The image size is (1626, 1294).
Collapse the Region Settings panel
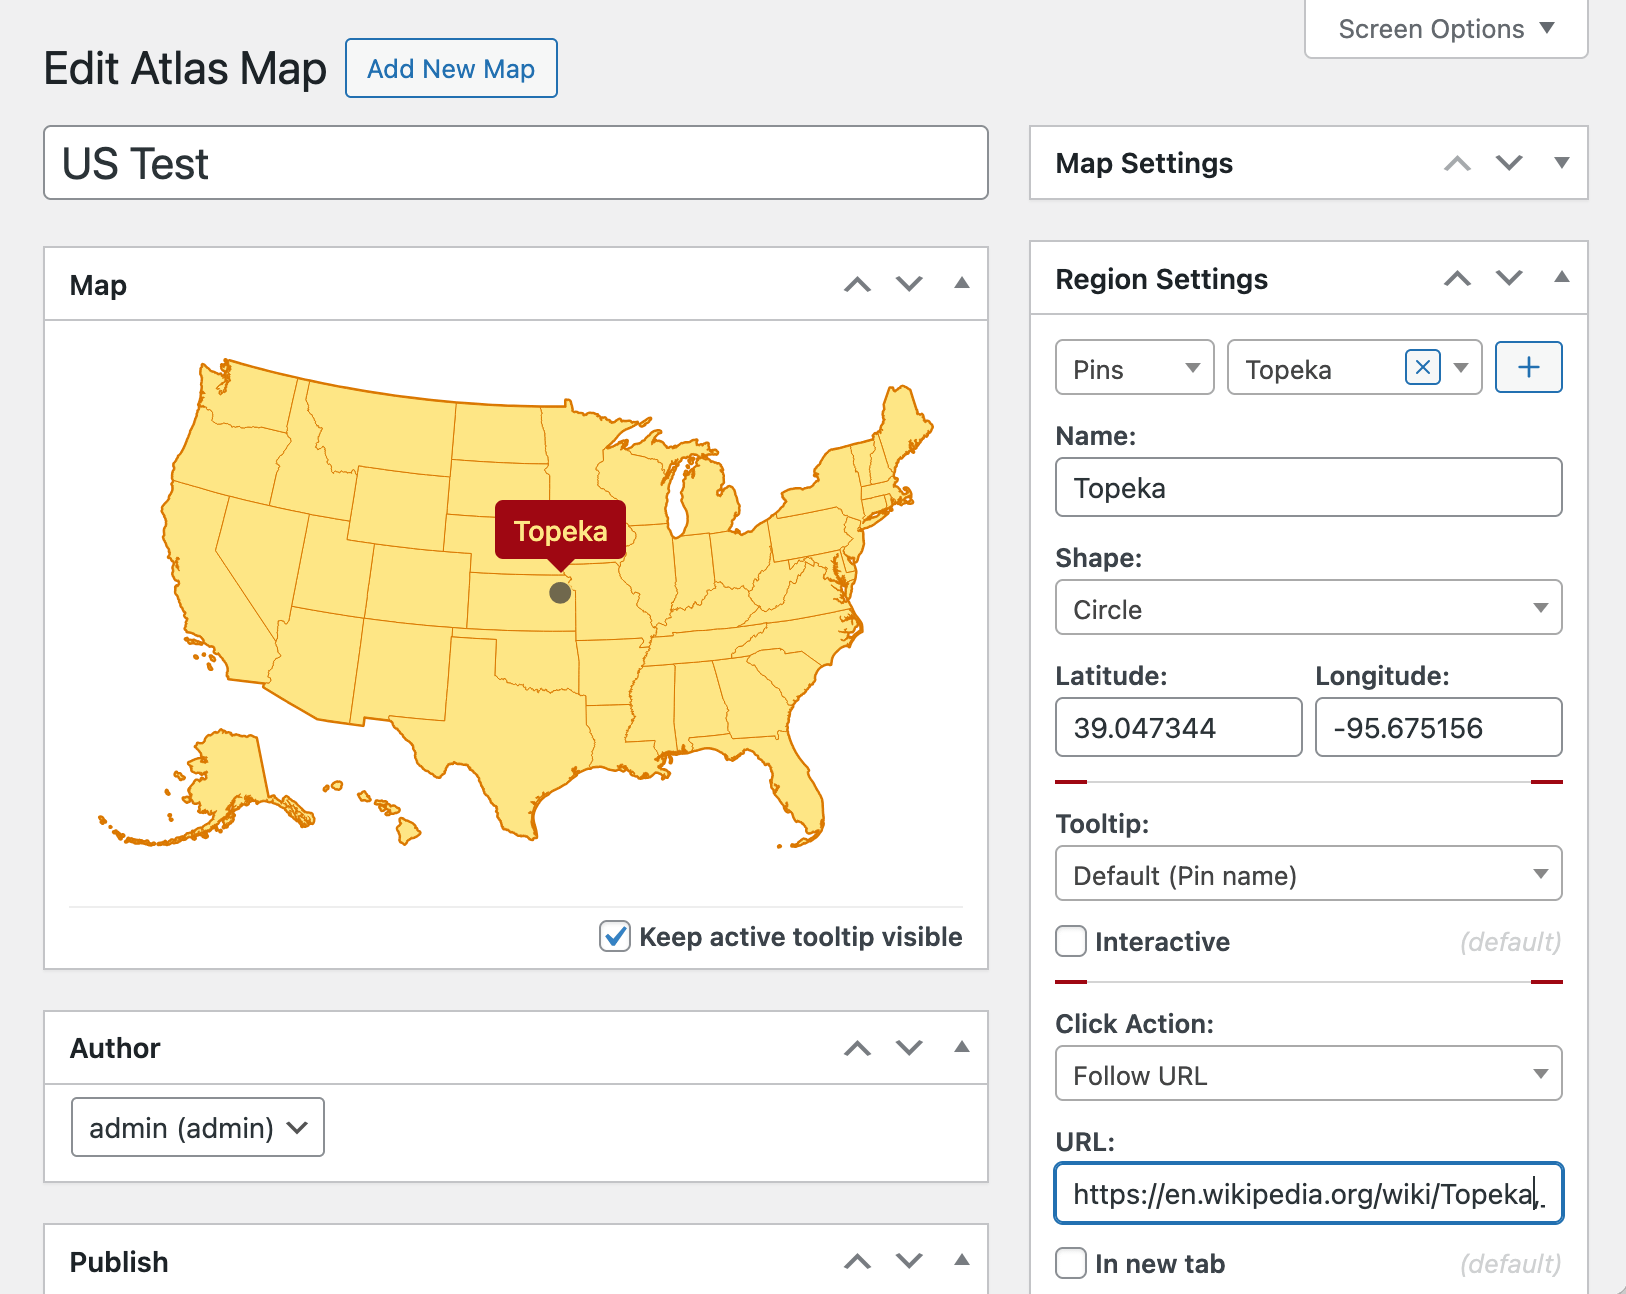point(1561,278)
